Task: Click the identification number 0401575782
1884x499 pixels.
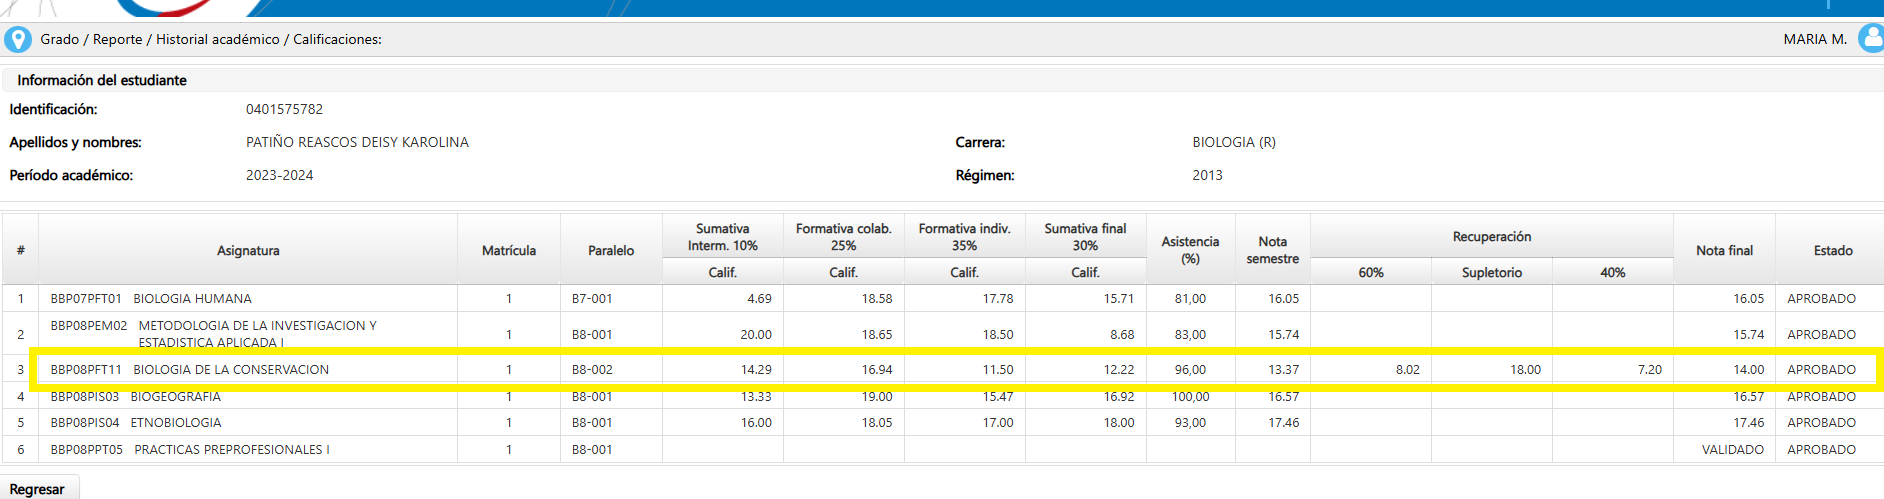Action: [284, 109]
